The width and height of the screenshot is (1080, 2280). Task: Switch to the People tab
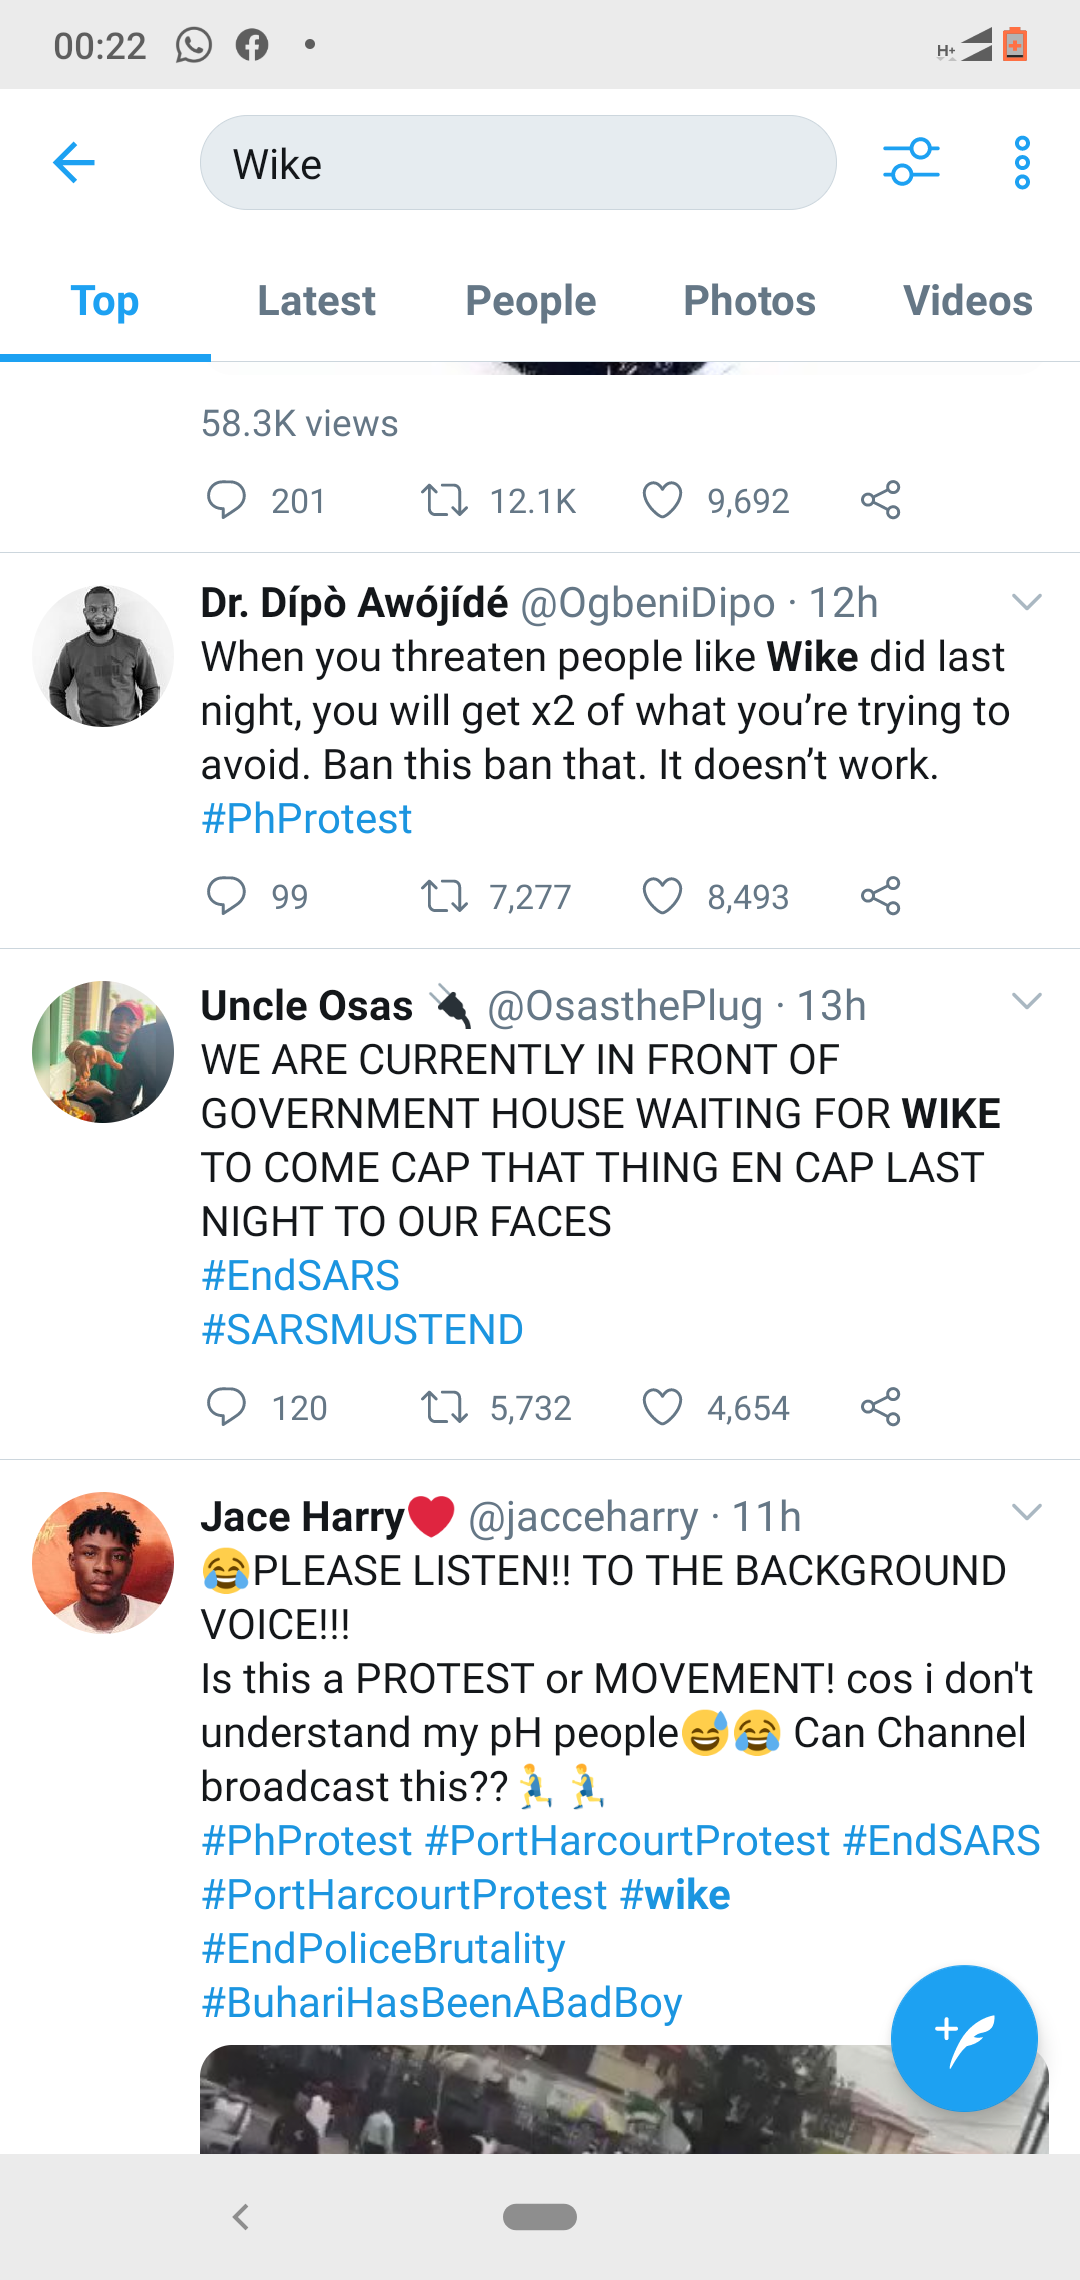(x=530, y=301)
